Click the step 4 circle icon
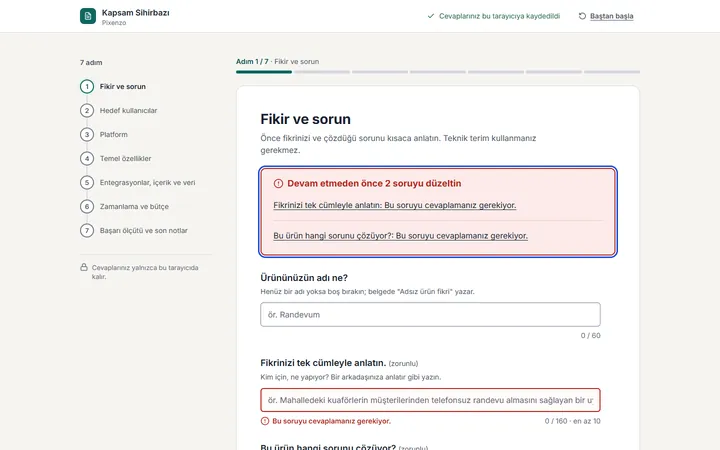Image resolution: width=720 pixels, height=450 pixels. (87, 158)
